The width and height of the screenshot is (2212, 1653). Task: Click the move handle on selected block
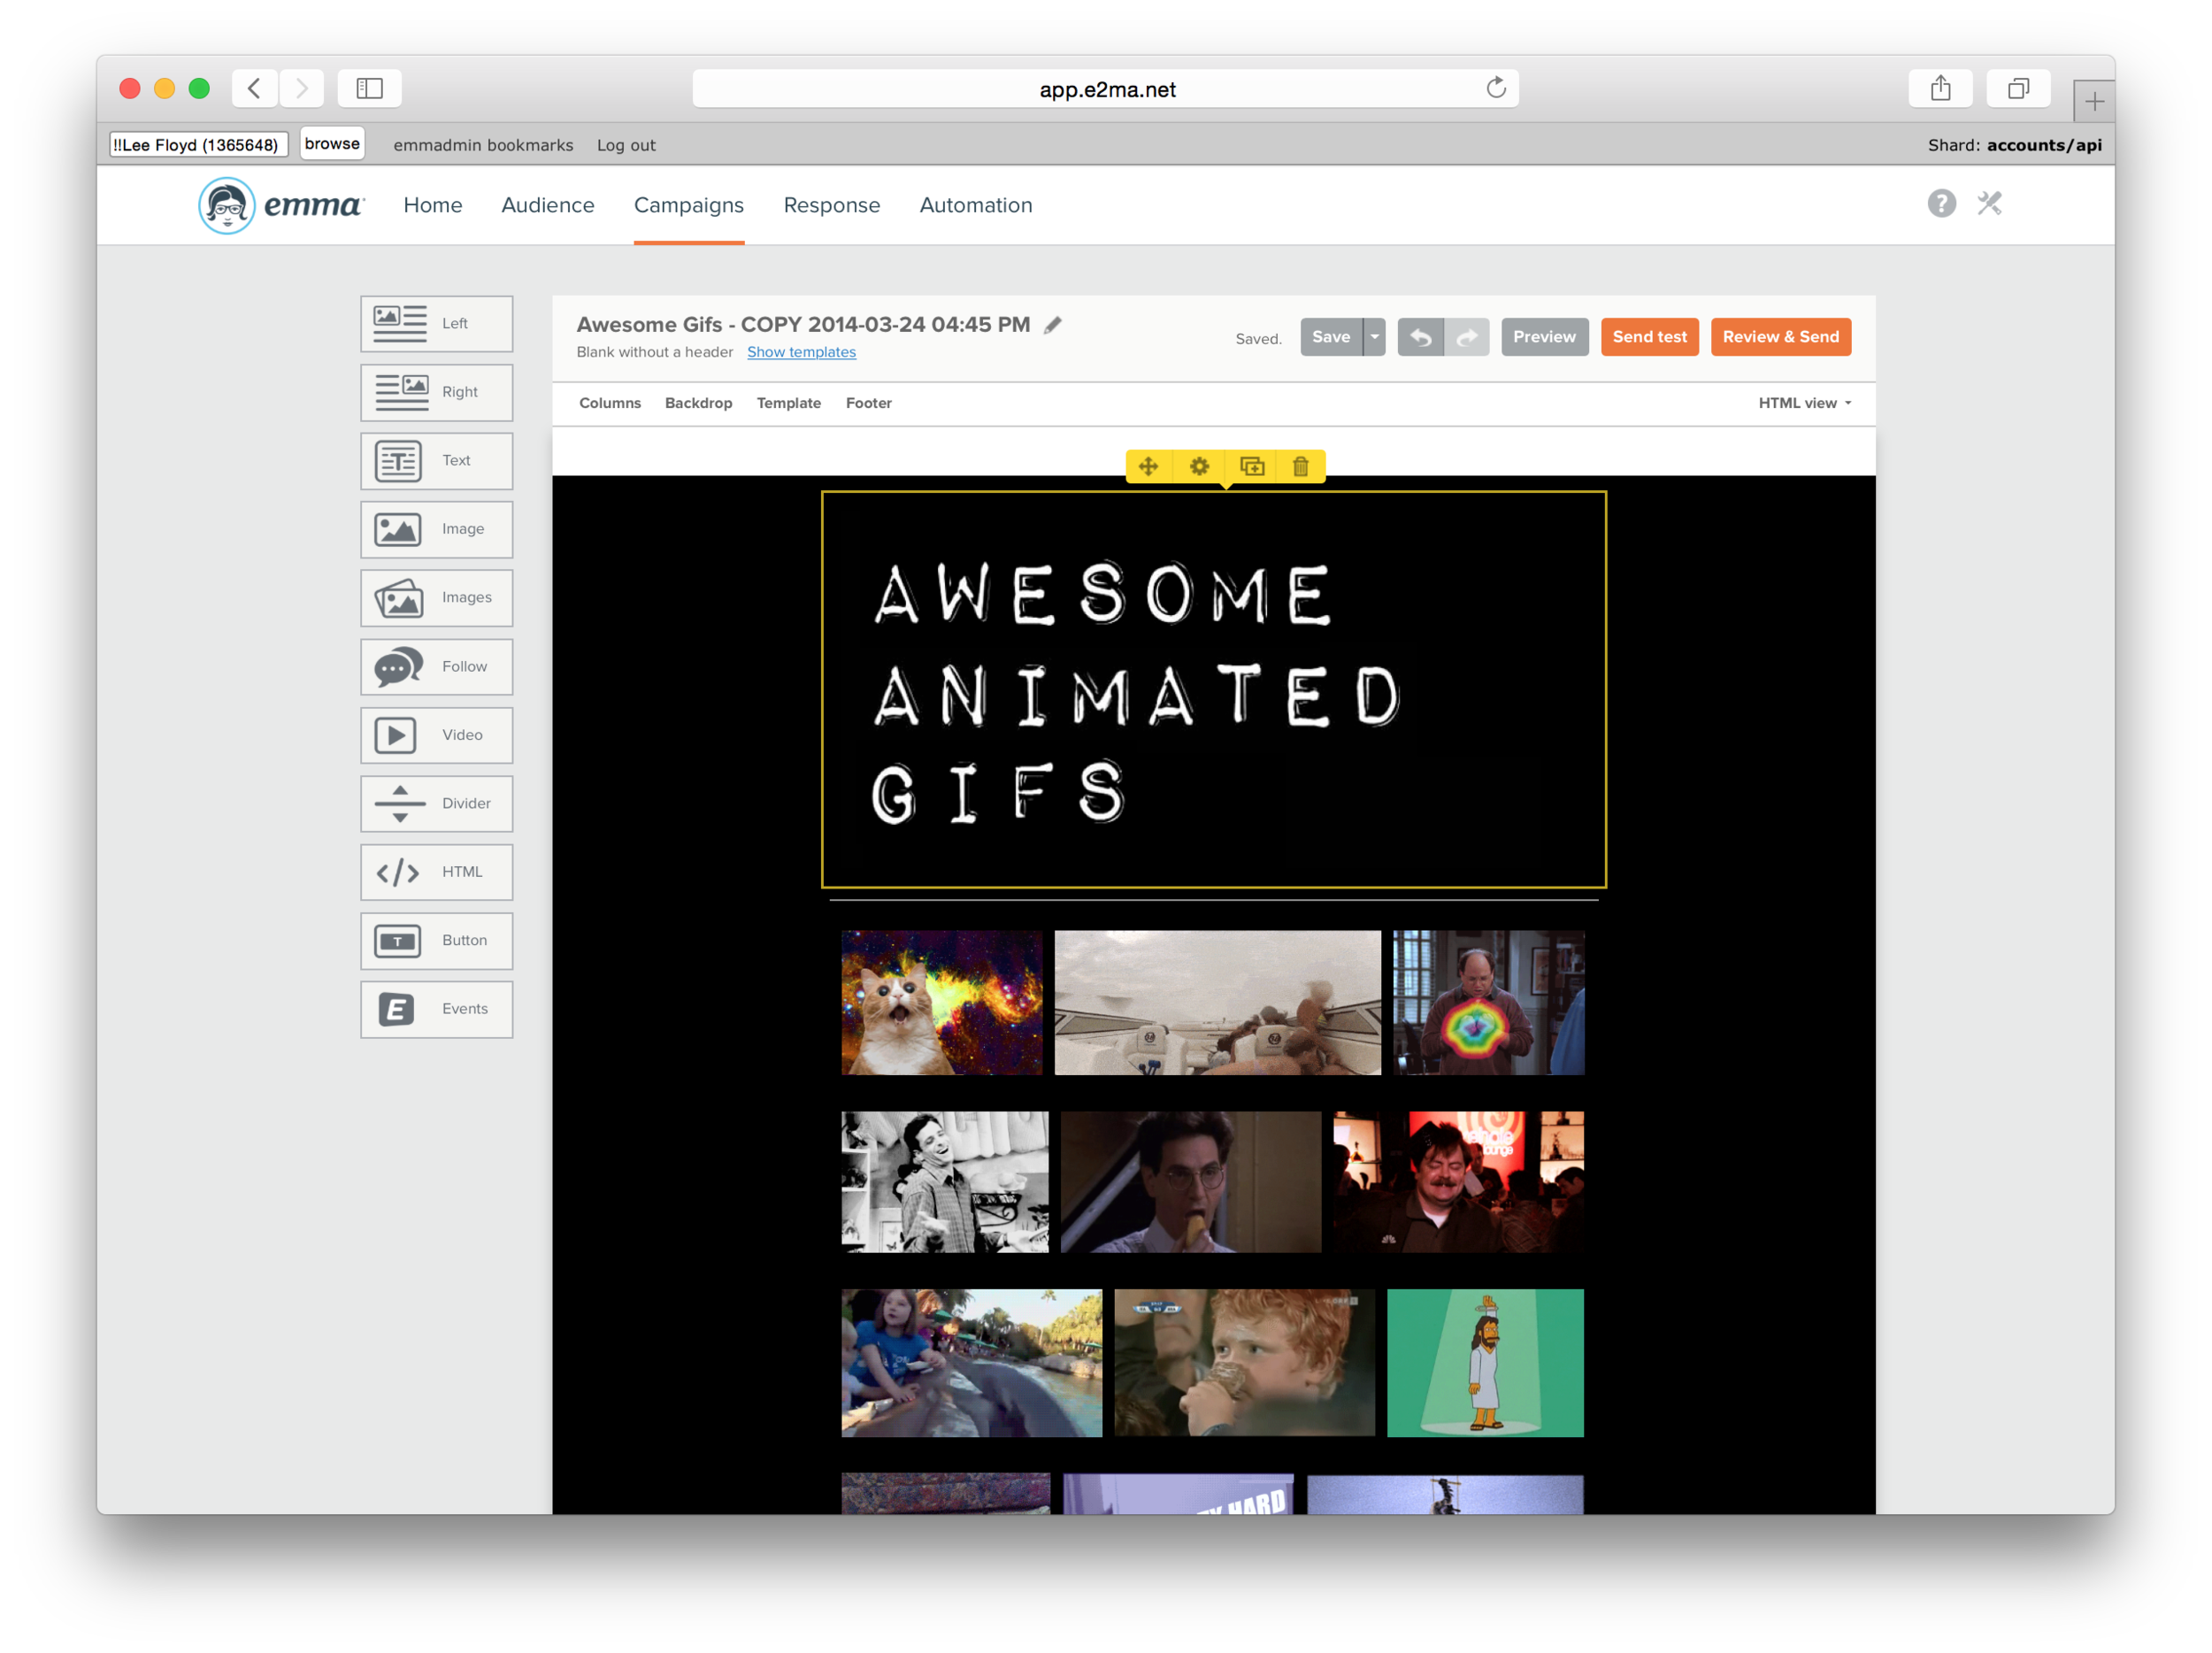tap(1148, 466)
